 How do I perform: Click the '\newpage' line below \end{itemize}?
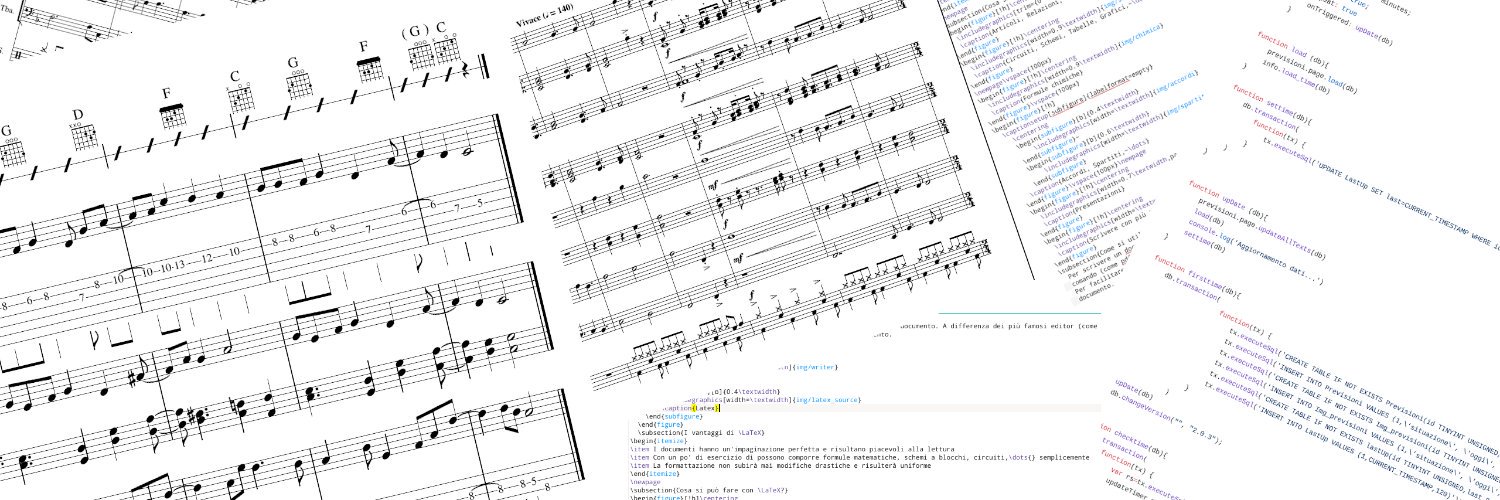[647, 484]
